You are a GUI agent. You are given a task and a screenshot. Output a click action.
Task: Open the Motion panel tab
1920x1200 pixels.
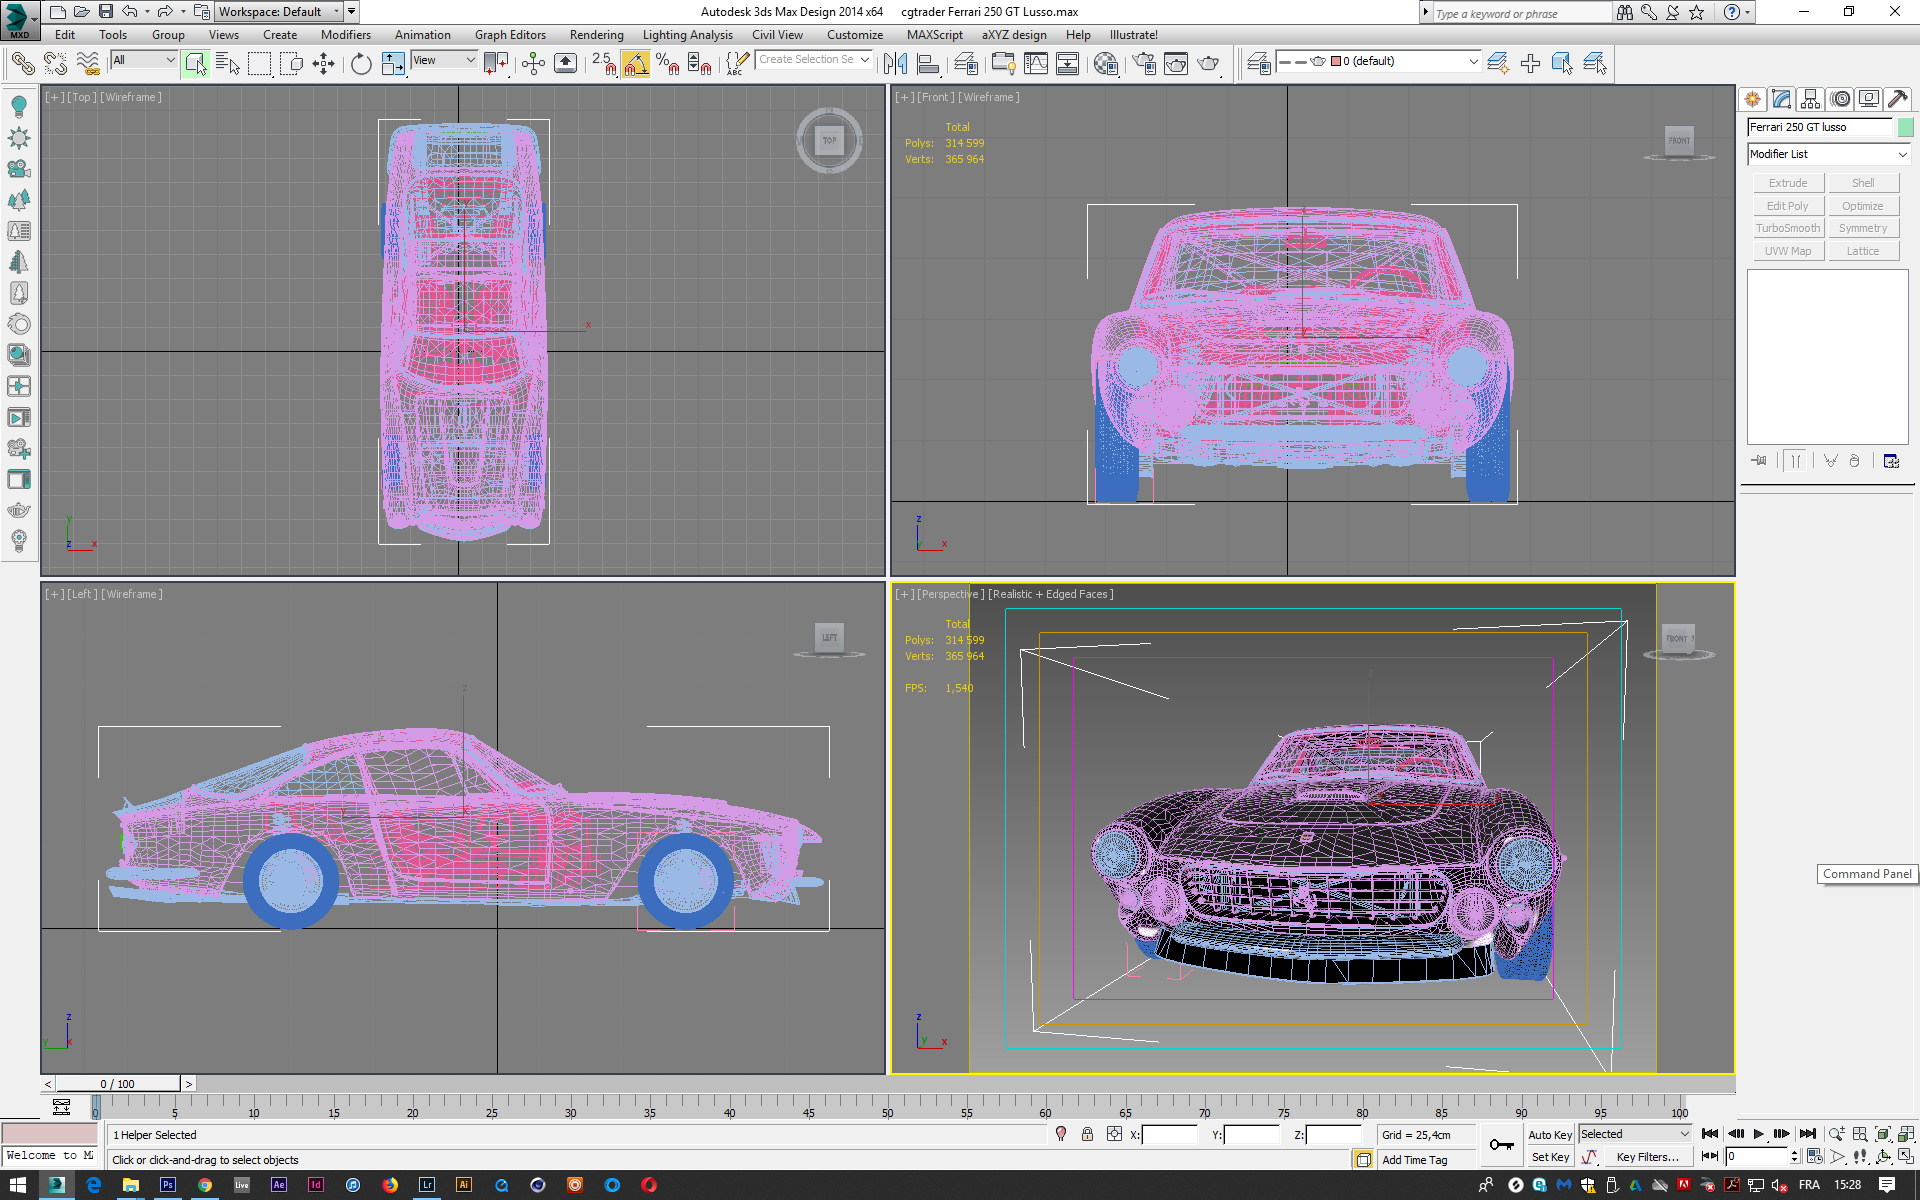pyautogui.click(x=1840, y=99)
